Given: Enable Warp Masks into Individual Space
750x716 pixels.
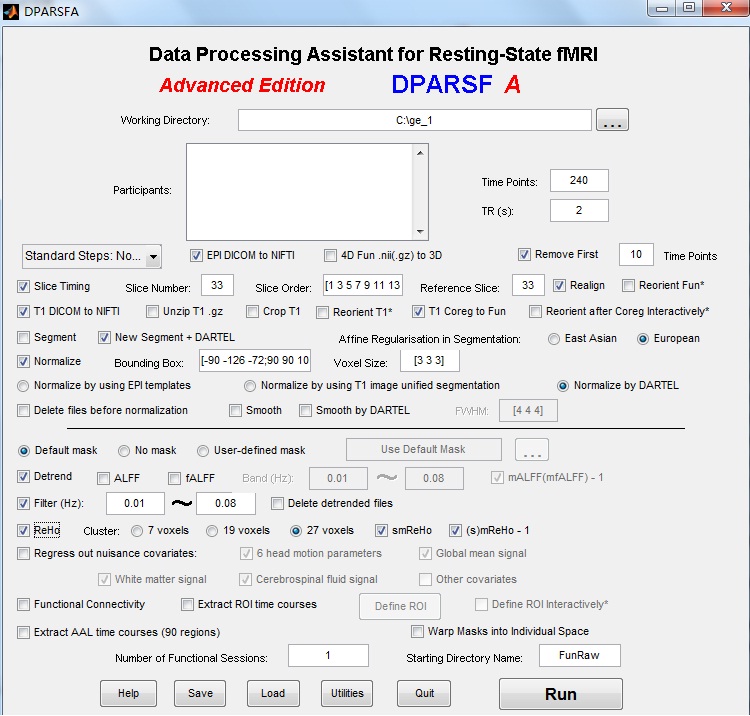Looking at the screenshot, I should 417,631.
